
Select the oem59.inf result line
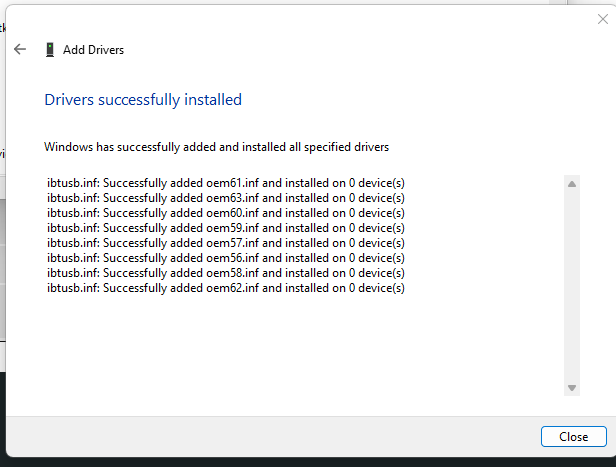[225, 228]
